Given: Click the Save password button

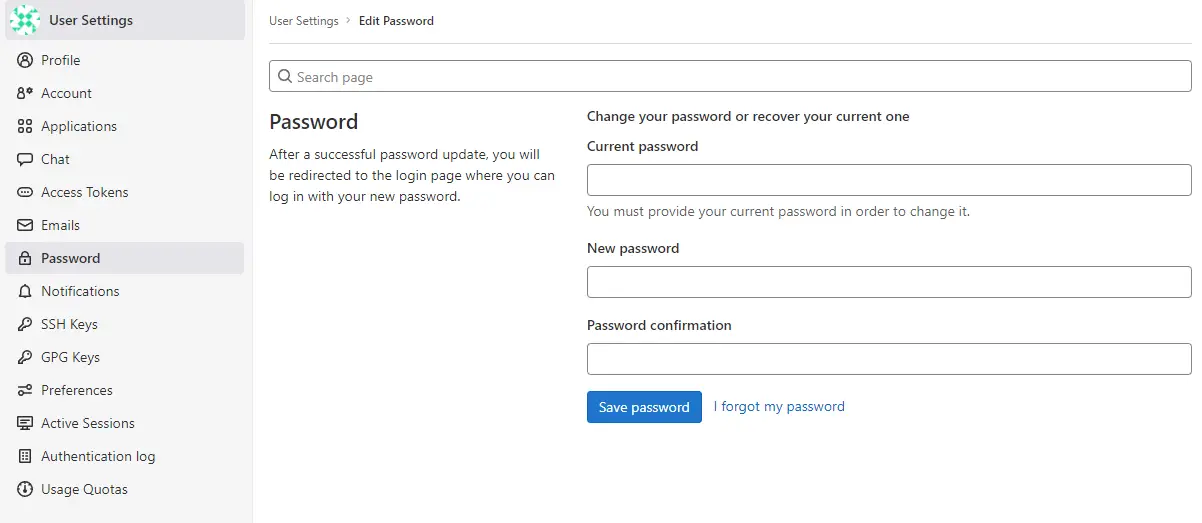Looking at the screenshot, I should pos(644,407).
